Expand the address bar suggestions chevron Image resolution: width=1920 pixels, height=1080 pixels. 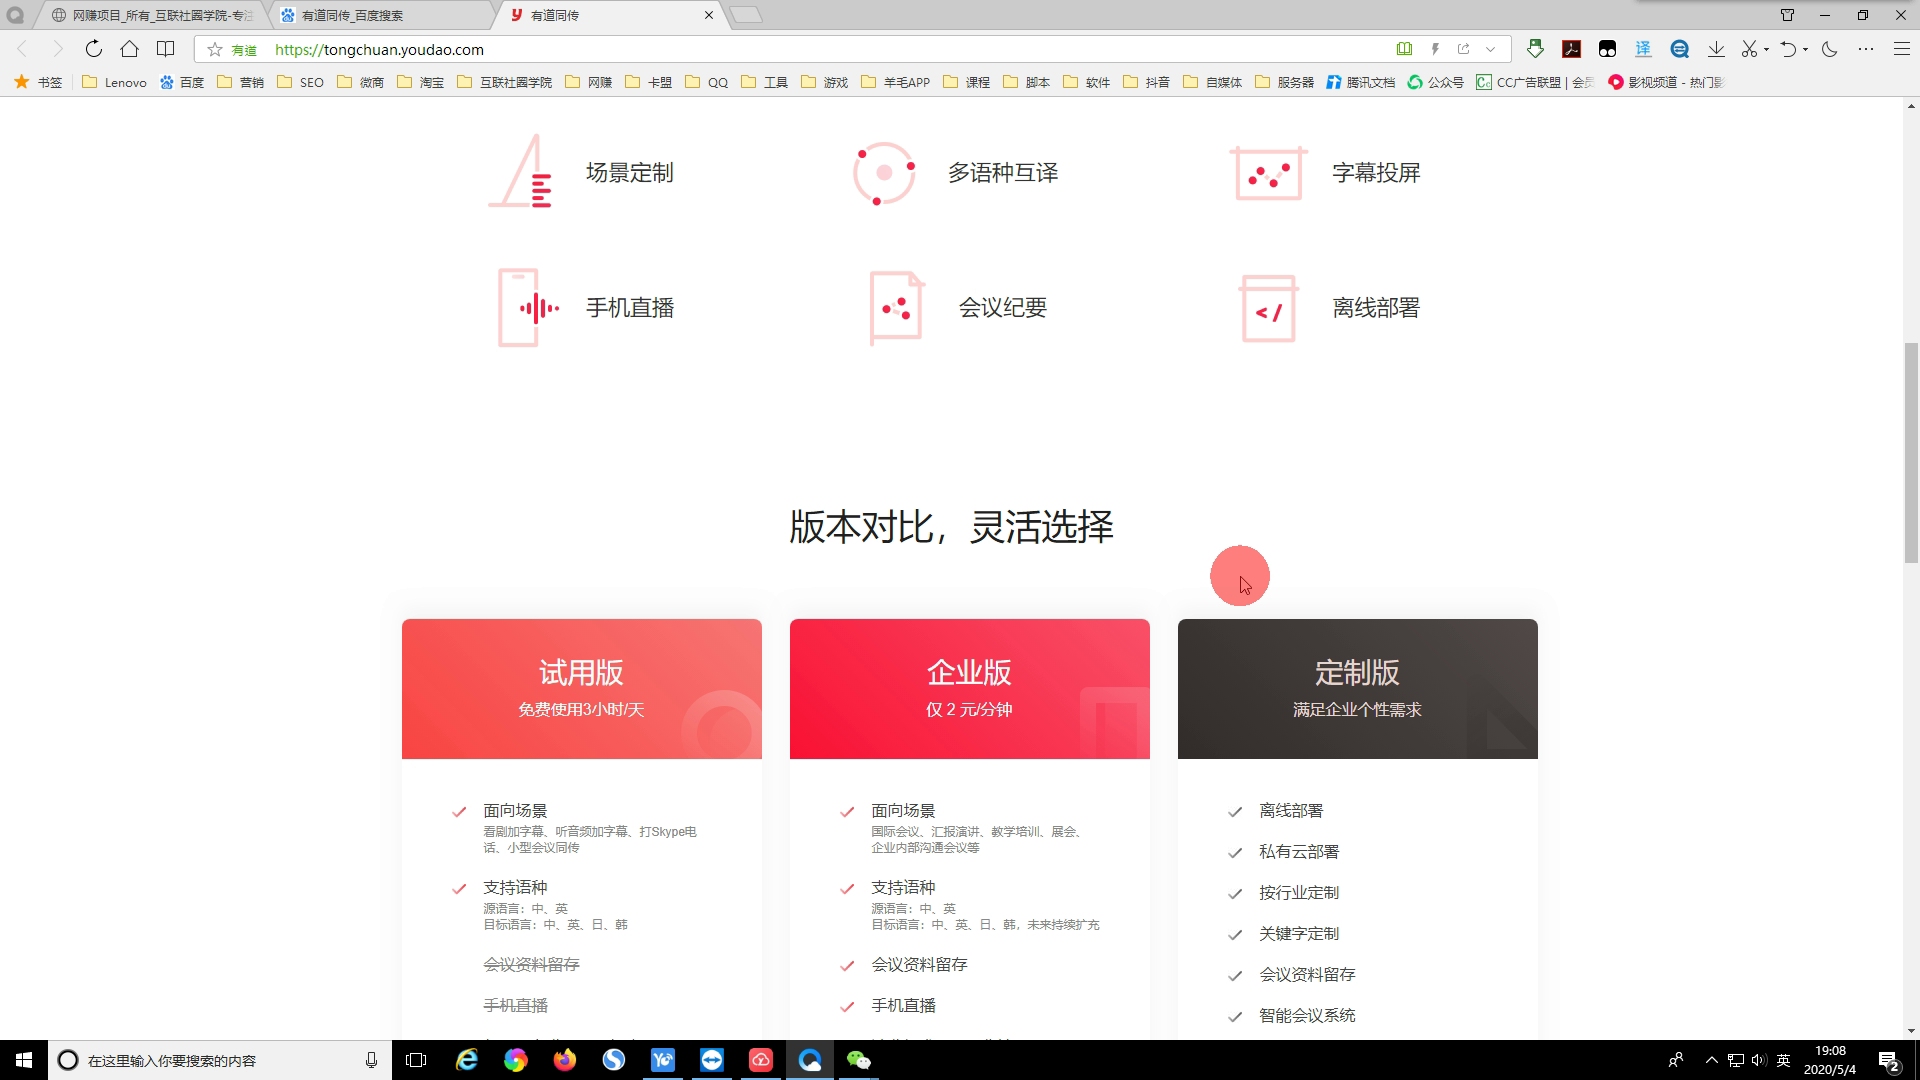coord(1490,49)
